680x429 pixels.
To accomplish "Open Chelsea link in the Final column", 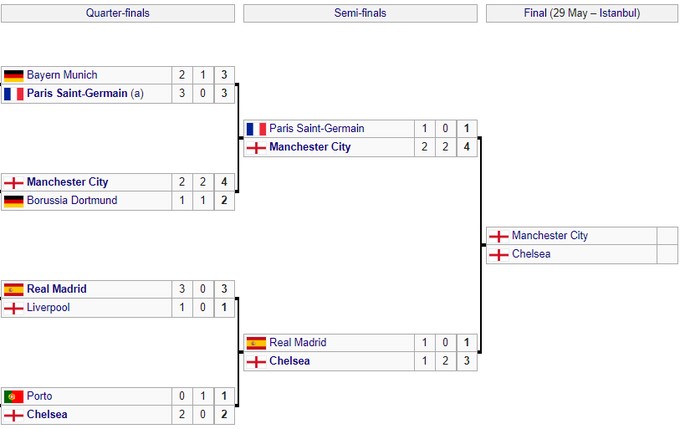I will click(531, 254).
